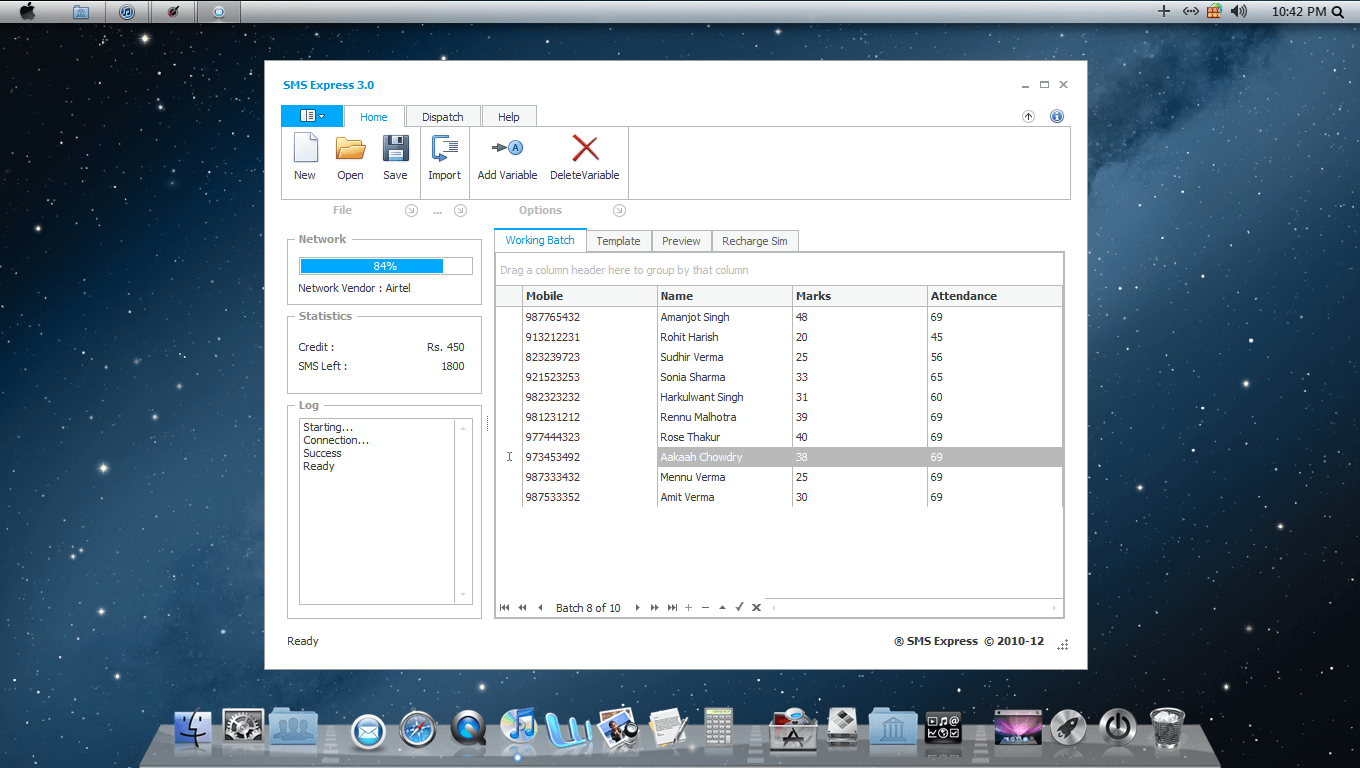Click the blue info icon in the ribbon corner
This screenshot has width=1360, height=768.
click(x=1057, y=117)
